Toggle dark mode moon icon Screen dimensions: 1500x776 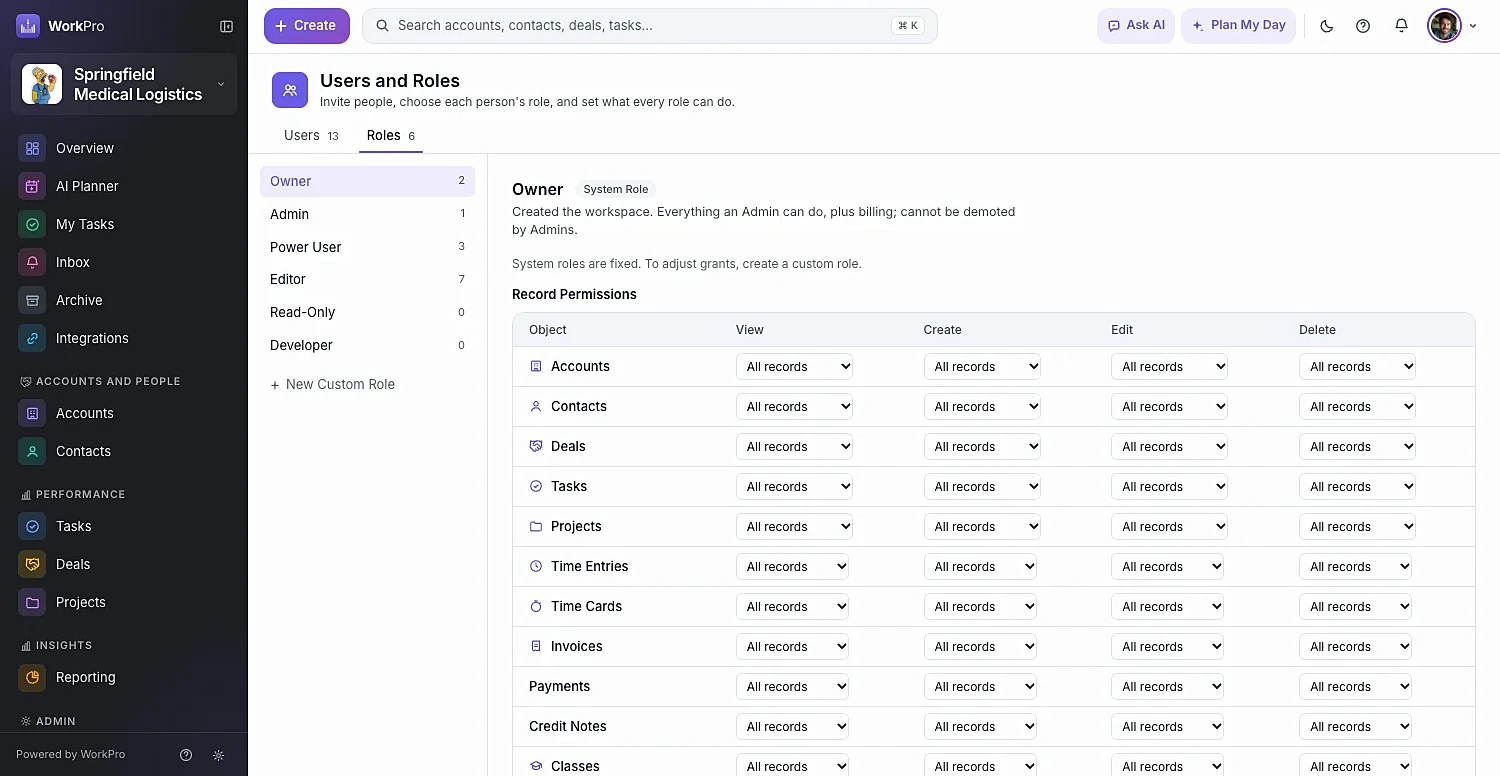(1327, 26)
